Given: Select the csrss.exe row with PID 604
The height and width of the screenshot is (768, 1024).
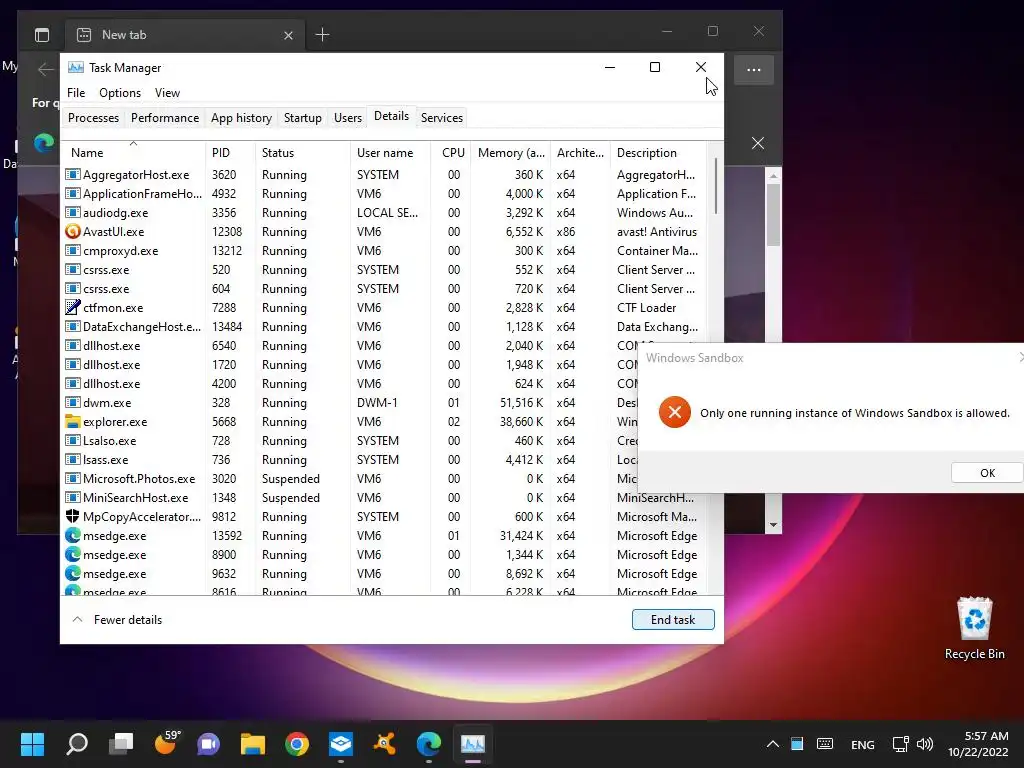Looking at the screenshot, I should click(x=384, y=289).
